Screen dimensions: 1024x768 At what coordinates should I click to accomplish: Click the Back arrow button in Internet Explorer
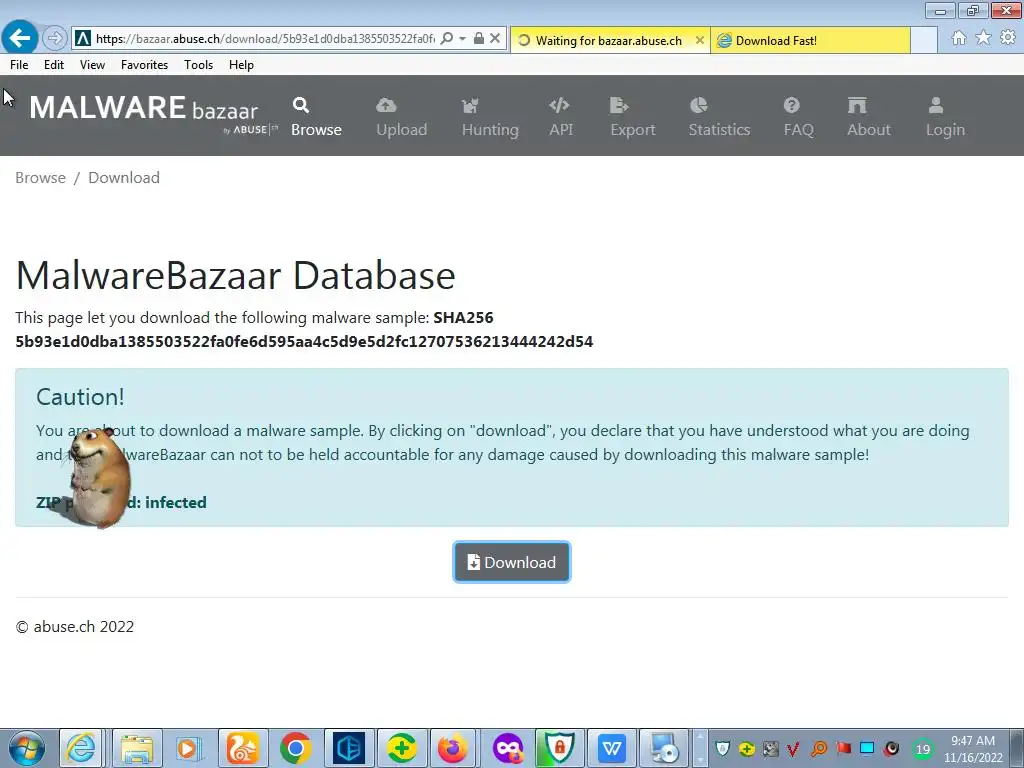tap(20, 38)
